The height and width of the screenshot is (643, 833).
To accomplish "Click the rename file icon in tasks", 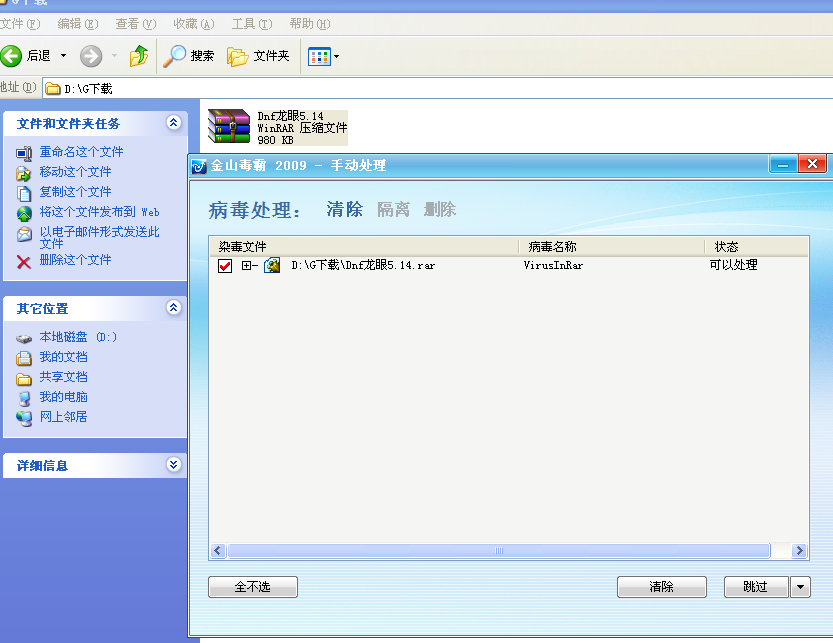I will [24, 154].
